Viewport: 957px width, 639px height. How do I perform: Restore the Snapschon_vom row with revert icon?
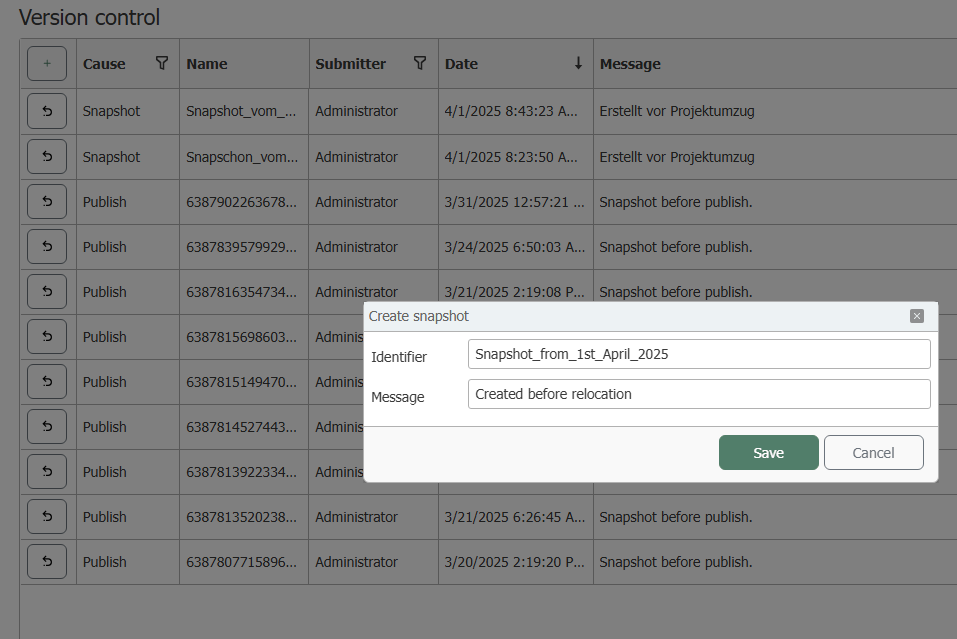[47, 157]
